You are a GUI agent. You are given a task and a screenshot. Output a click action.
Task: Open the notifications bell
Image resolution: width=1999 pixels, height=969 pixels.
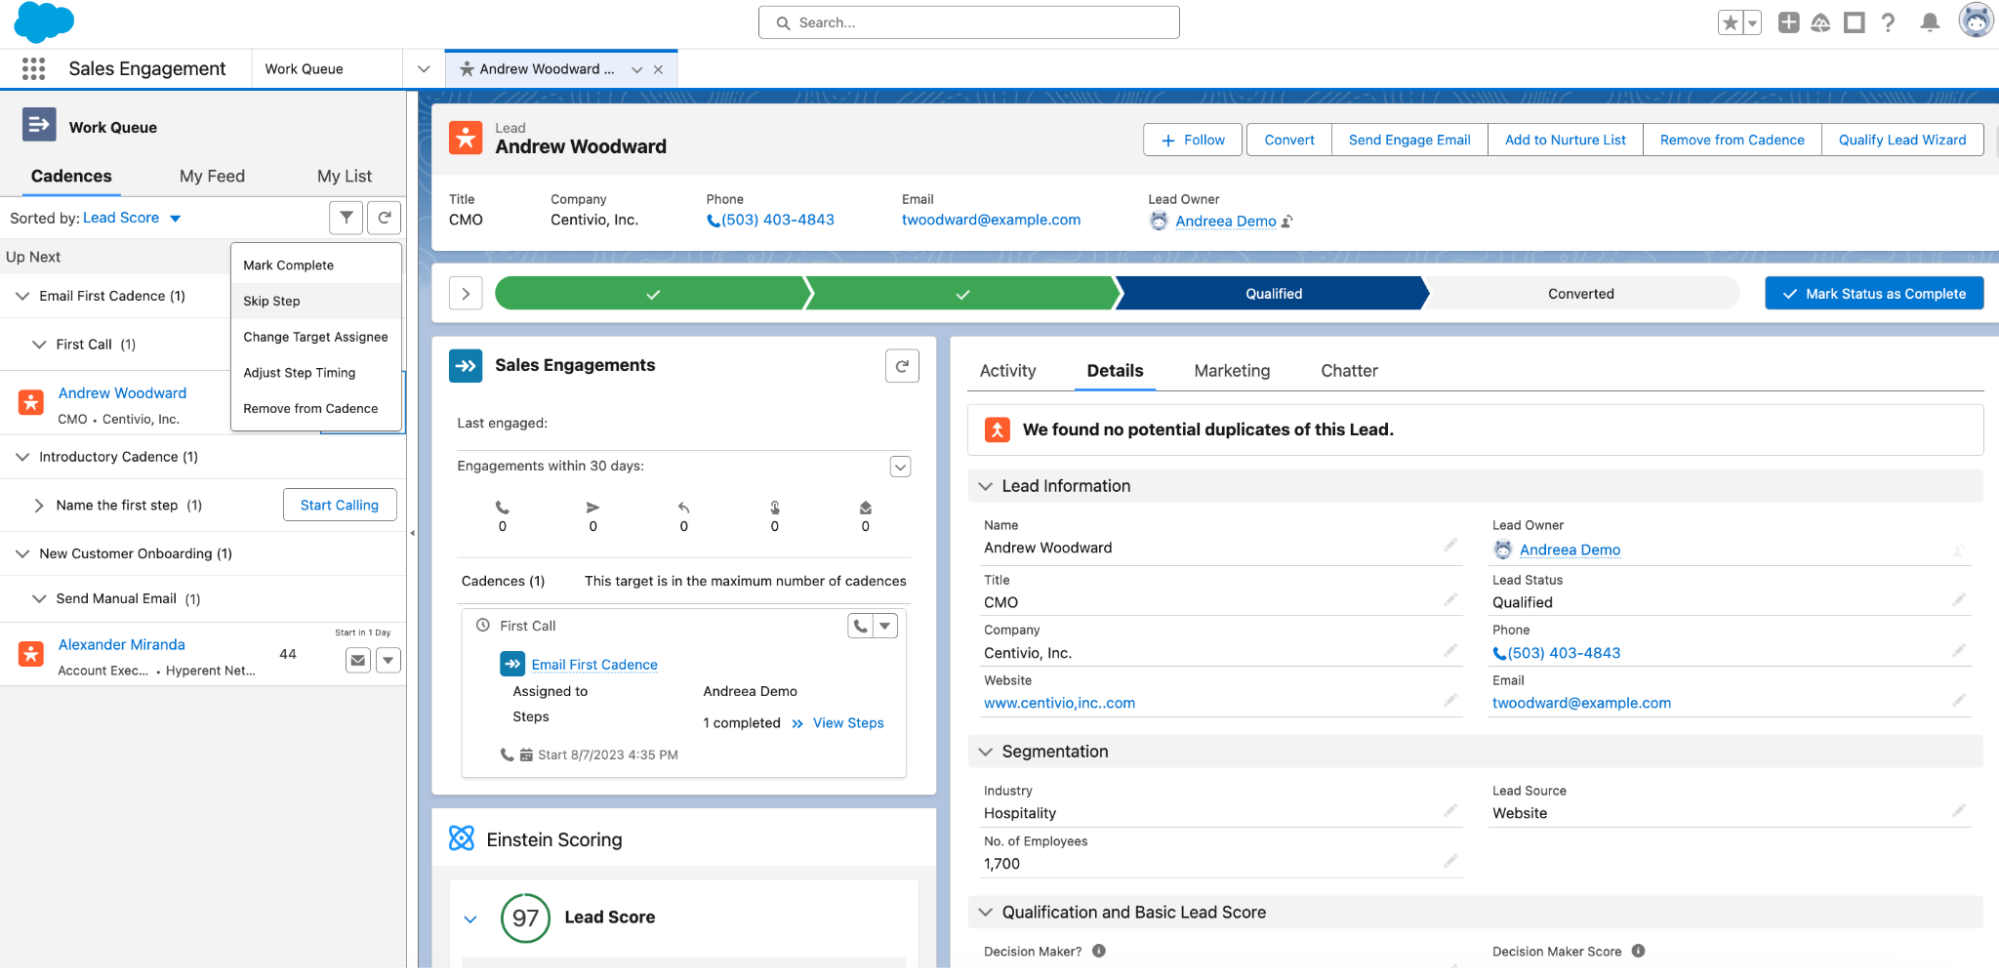[1930, 22]
